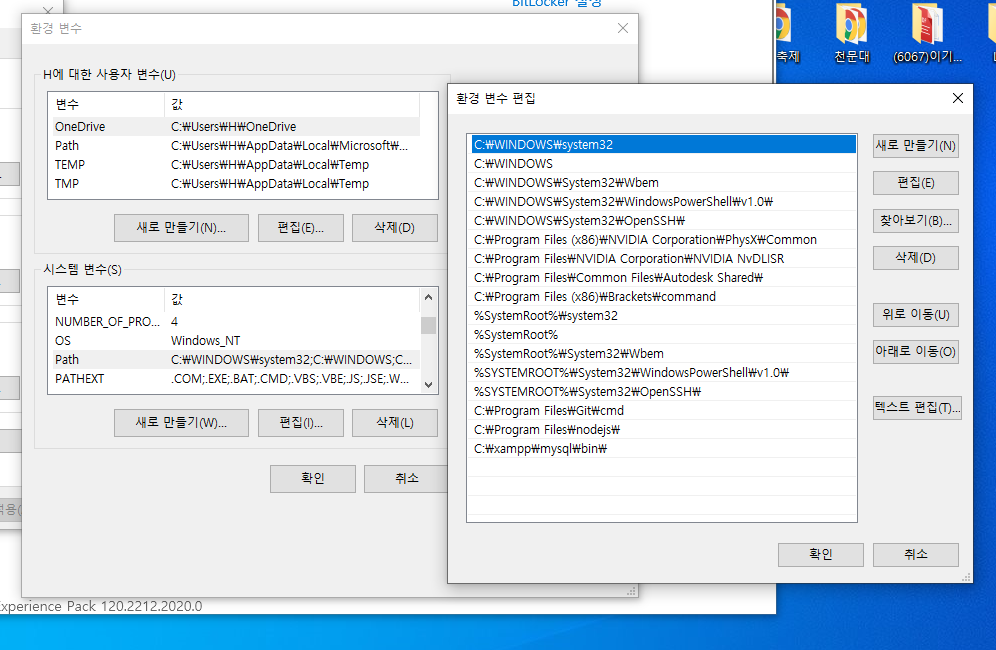Click 취소 in 환경 변수 window
The width and height of the screenshot is (996, 650).
(x=407, y=478)
